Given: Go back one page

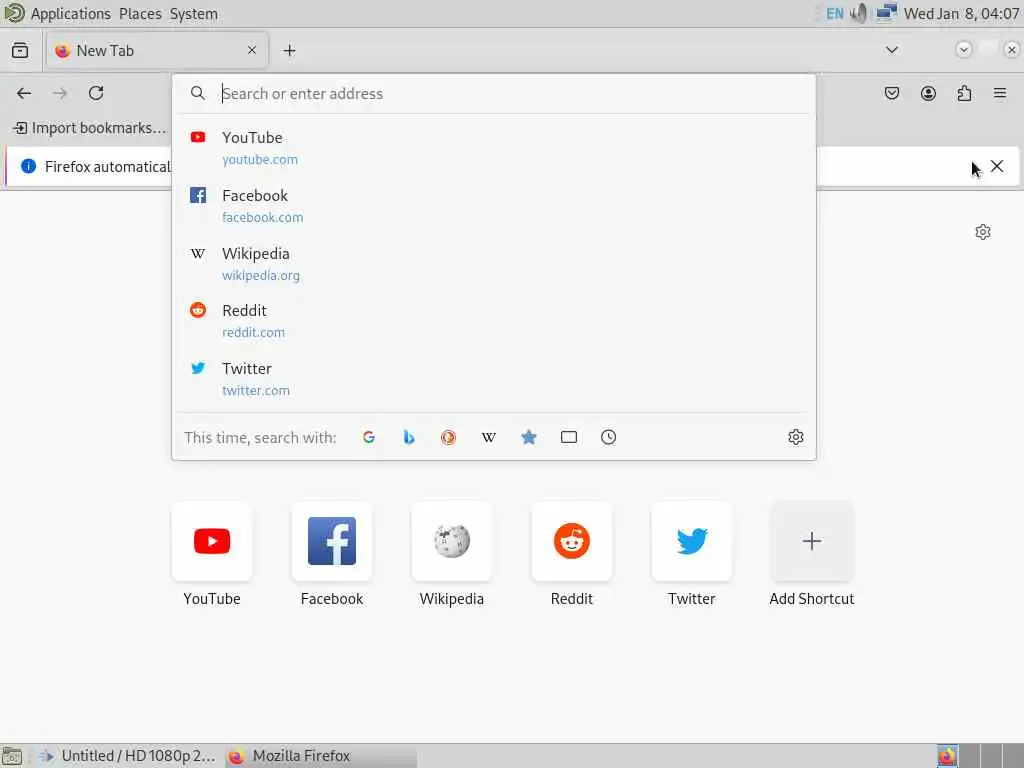Looking at the screenshot, I should click(24, 93).
